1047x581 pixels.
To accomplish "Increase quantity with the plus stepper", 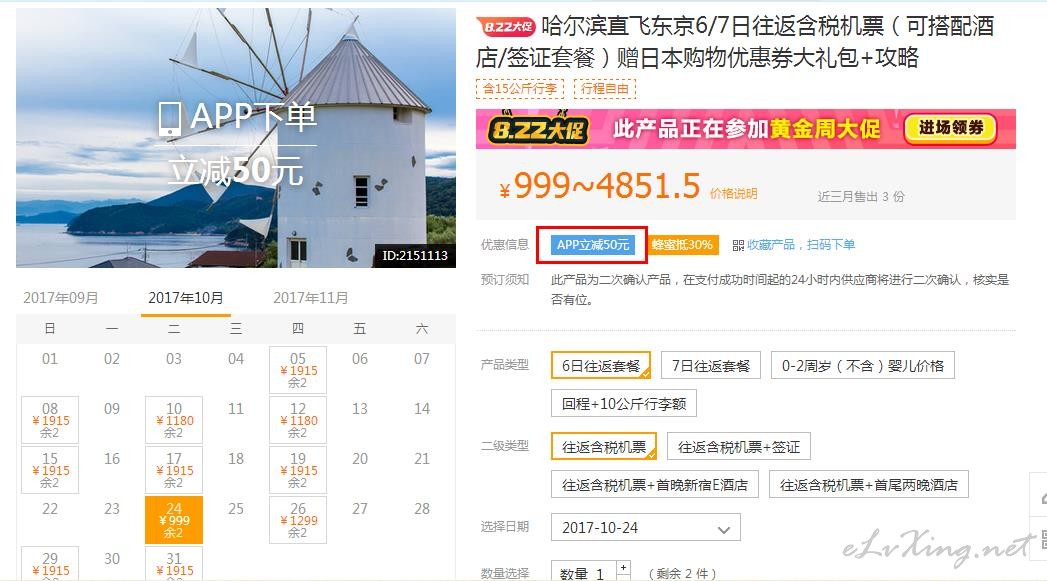I will tap(623, 568).
